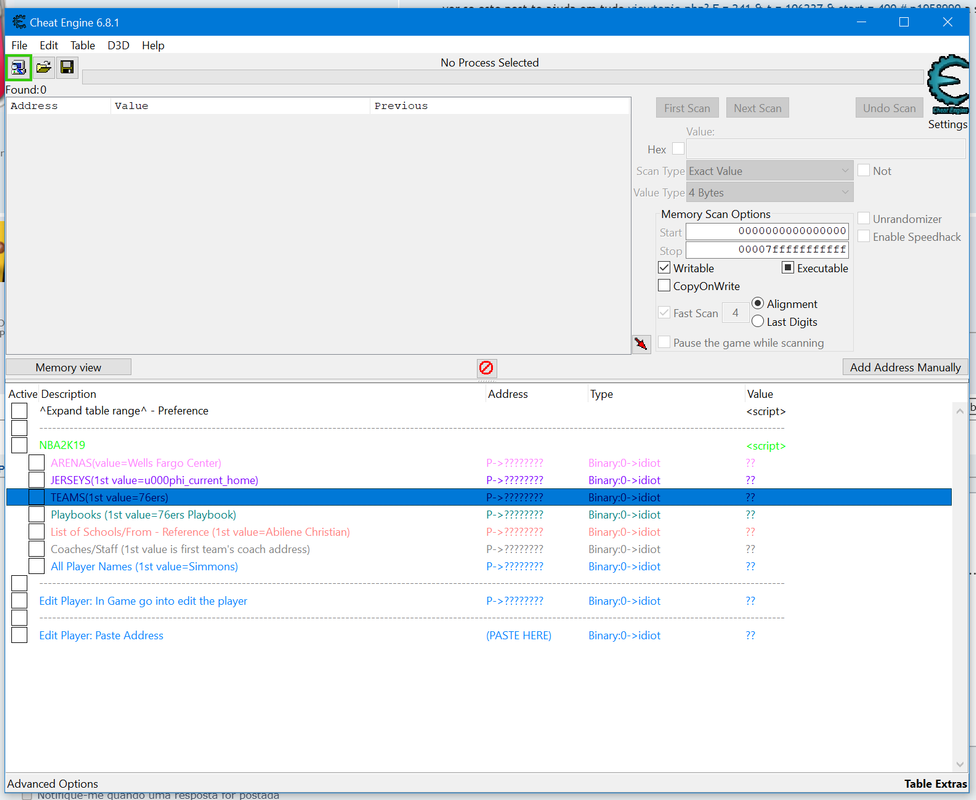
Task: Select the JERSEYS(1st value=u000phi_current_home) row
Action: point(479,480)
